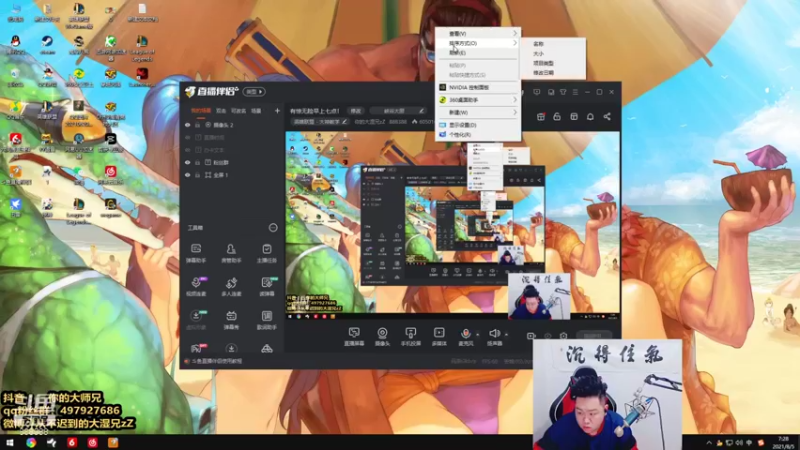Viewport: 800px width, 450px height.
Task: Open the 房管助手 room manager tool
Action: pos(231,253)
